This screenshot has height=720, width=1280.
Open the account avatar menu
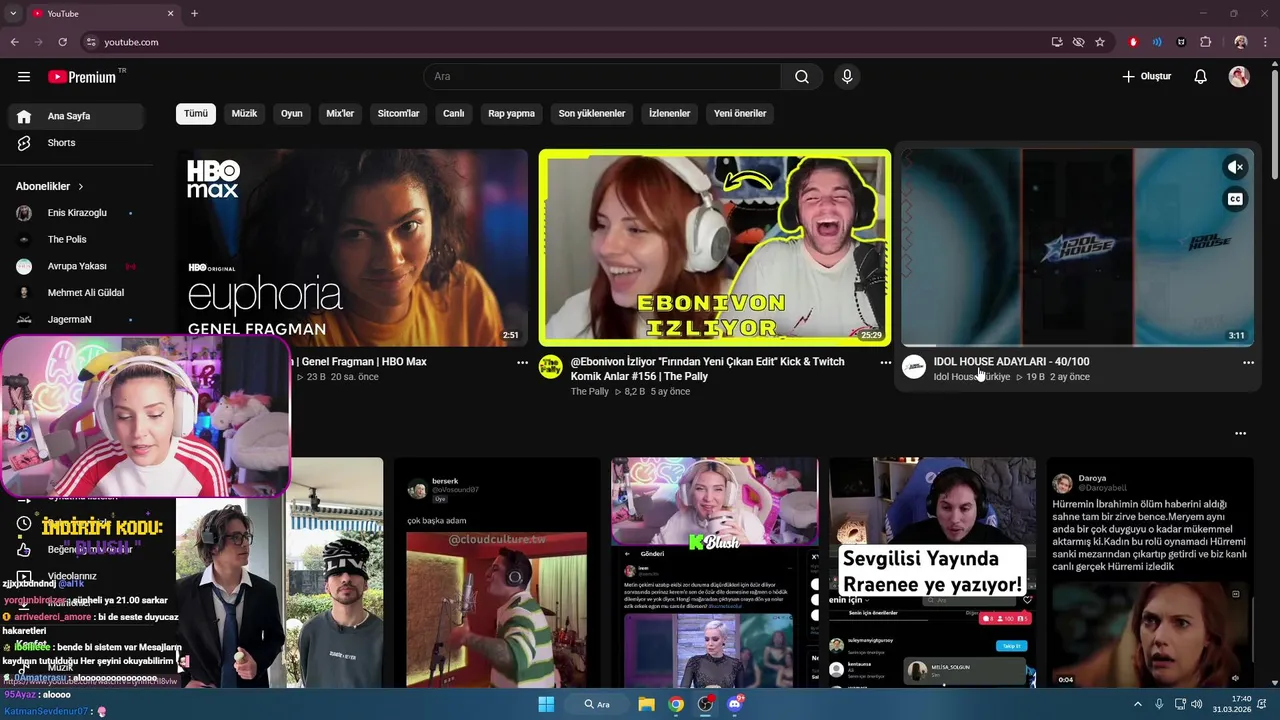tap(1239, 77)
